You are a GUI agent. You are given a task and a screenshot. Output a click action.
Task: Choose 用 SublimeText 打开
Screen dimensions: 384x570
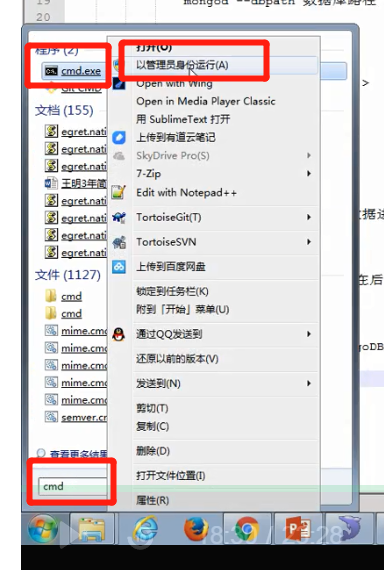click(183, 119)
